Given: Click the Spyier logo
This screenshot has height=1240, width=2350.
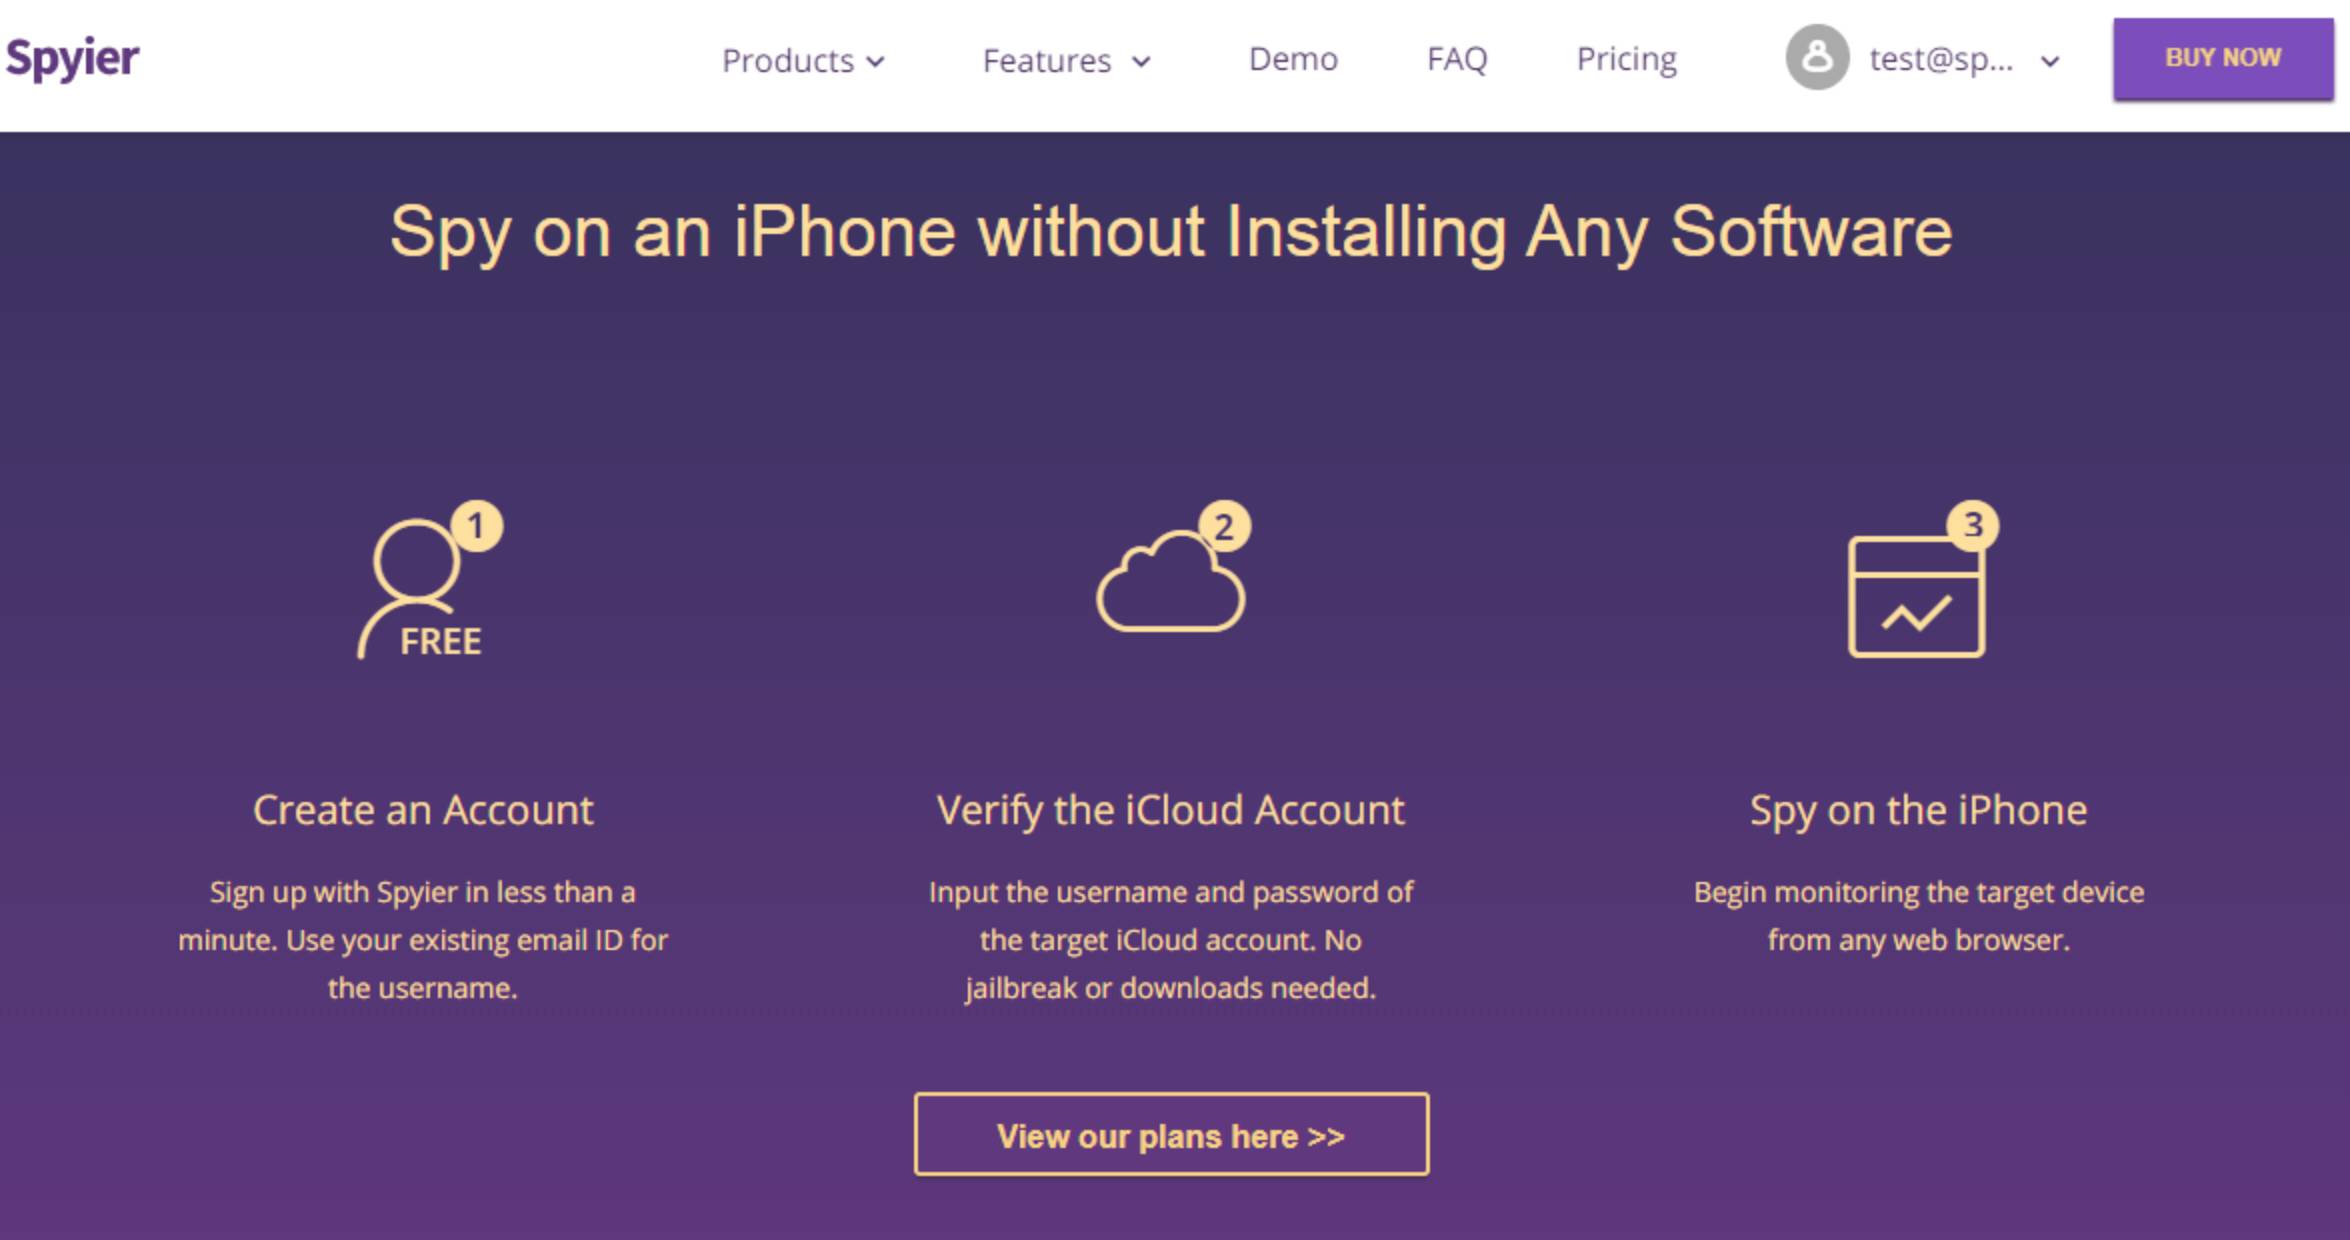Looking at the screenshot, I should click(x=72, y=58).
